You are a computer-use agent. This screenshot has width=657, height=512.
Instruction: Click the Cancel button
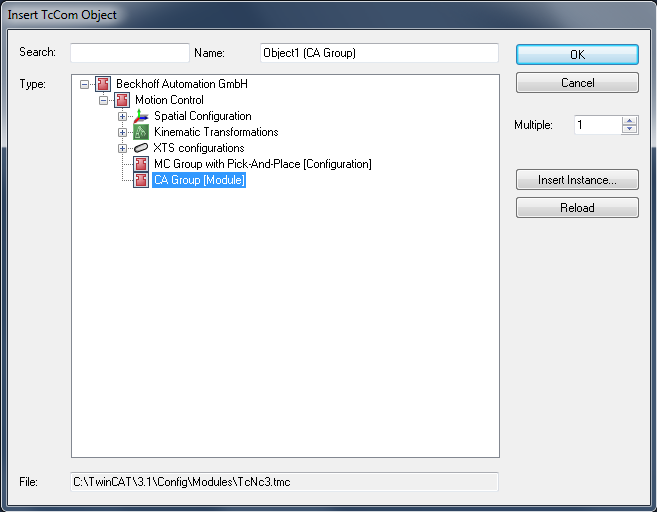pos(577,83)
